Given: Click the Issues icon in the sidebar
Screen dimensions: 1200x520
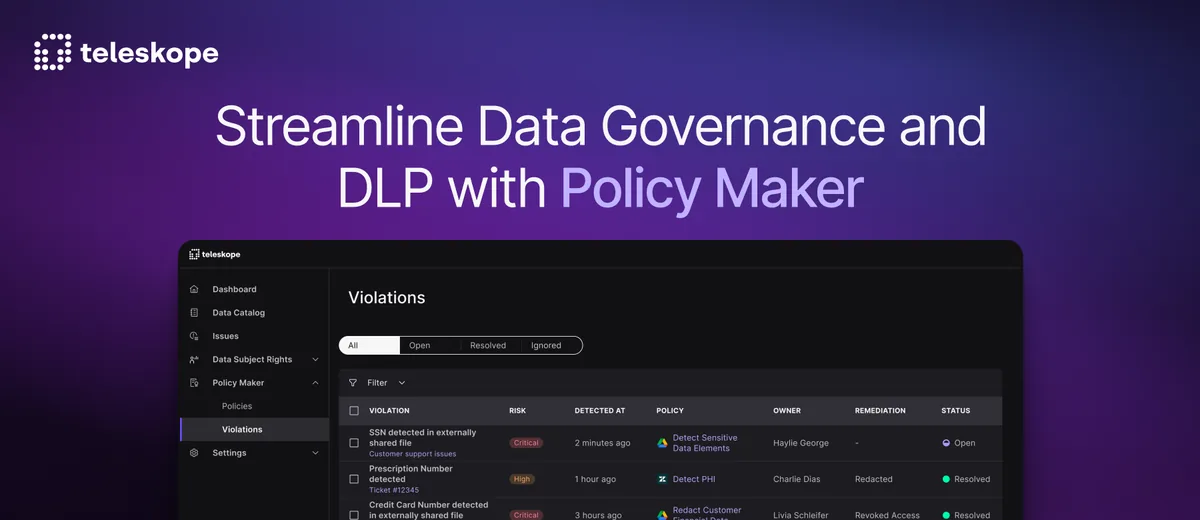Looking at the screenshot, I should [x=194, y=336].
